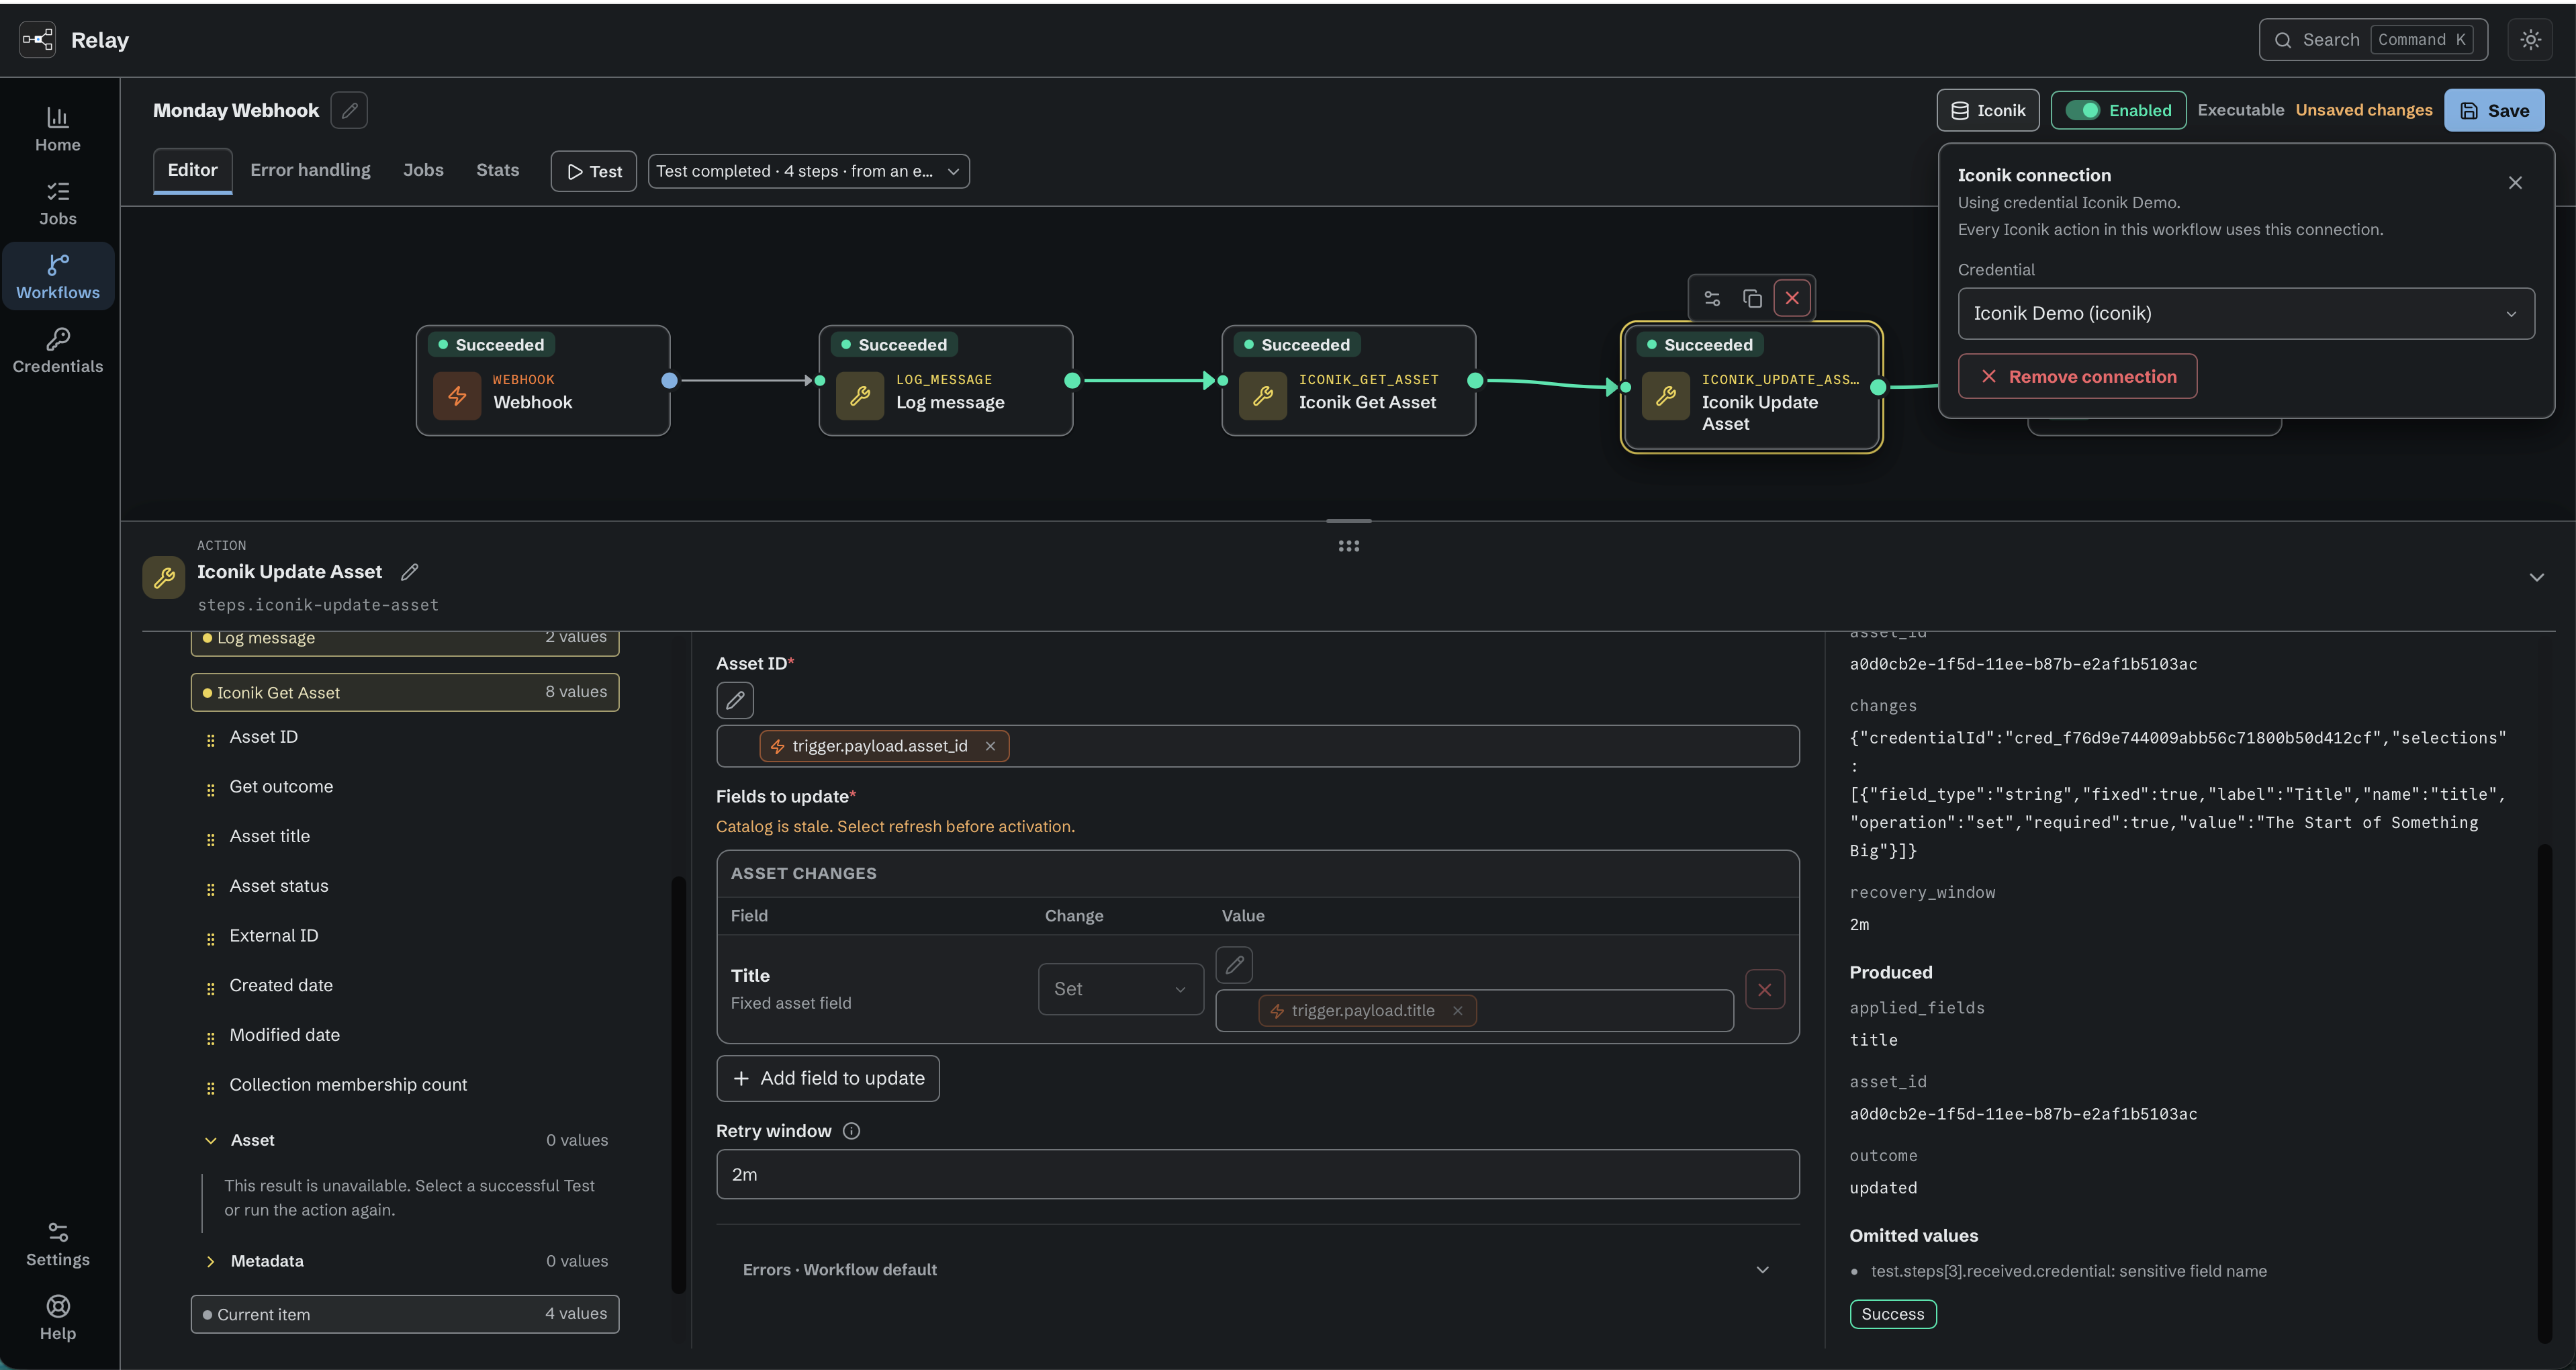
Task: Select the Editor tab
Action: pos(192,170)
